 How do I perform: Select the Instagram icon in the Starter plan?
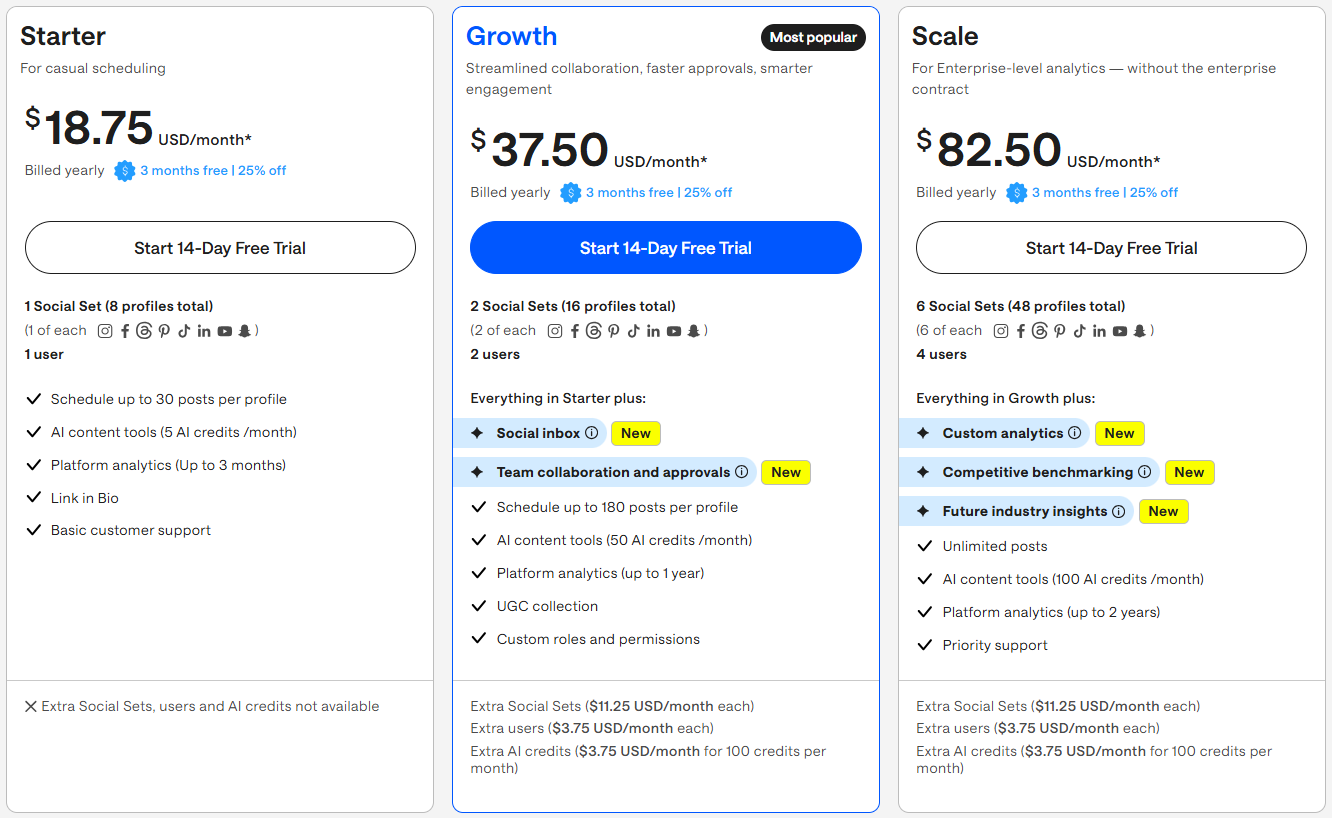tap(105, 330)
